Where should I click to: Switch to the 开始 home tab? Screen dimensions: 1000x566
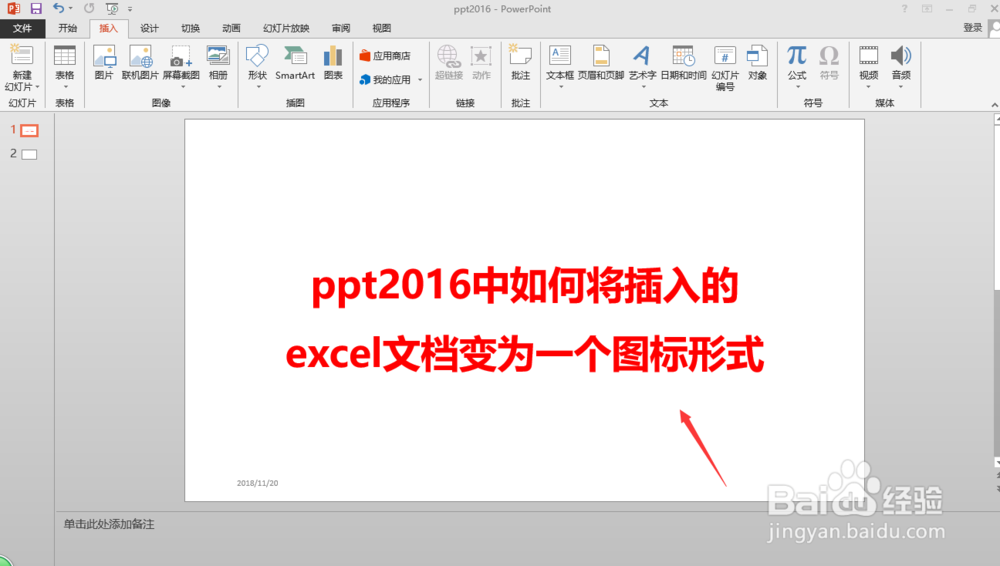pos(68,28)
